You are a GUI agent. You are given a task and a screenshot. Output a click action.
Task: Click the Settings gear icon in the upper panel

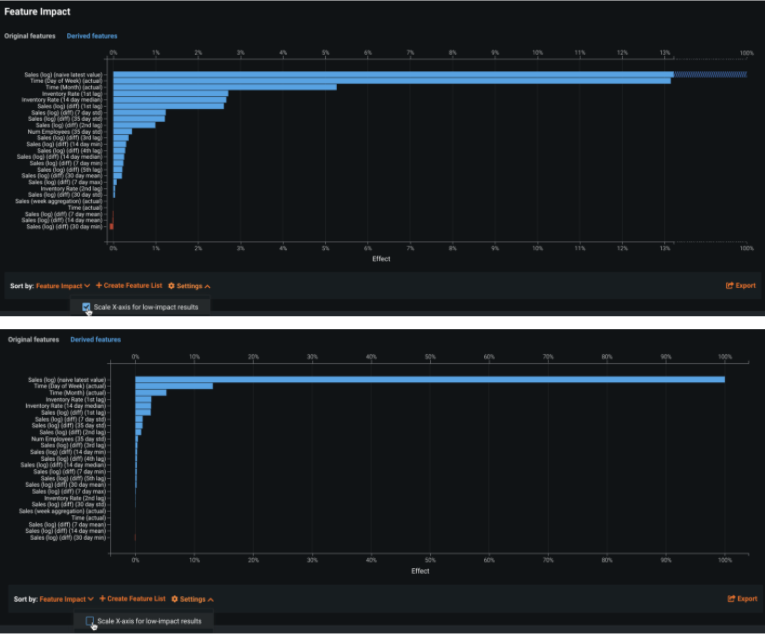pos(172,286)
